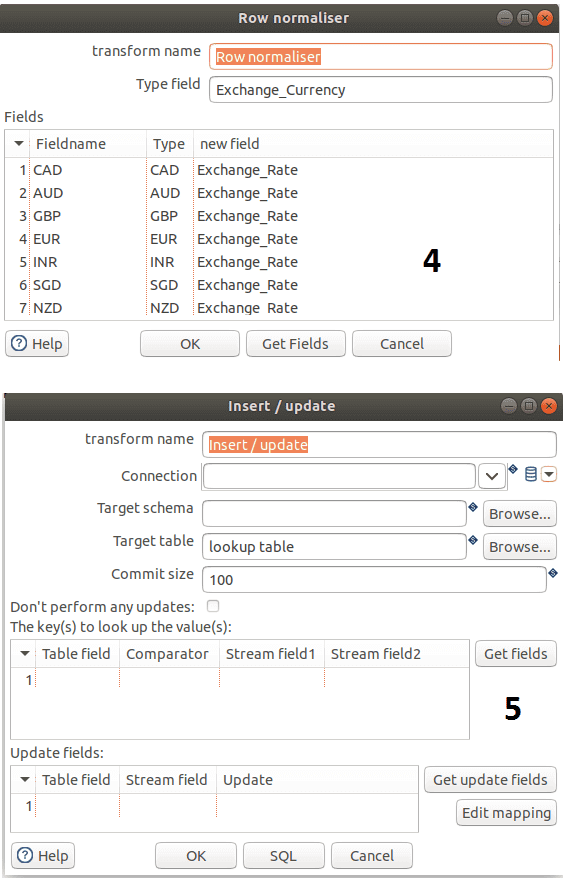This screenshot has width=568, height=881.
Task: Click the Get Fields button in Row normaliser
Action: pos(296,343)
